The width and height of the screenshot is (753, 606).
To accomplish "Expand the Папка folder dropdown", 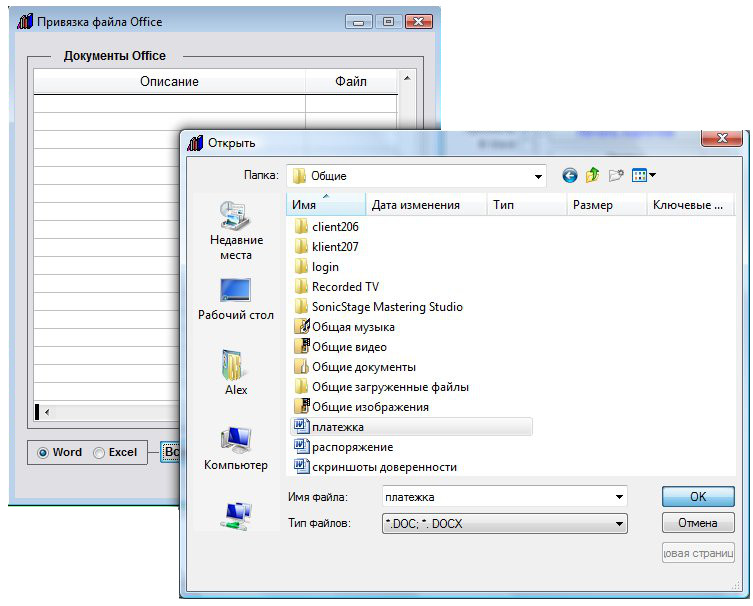I will pyautogui.click(x=538, y=176).
